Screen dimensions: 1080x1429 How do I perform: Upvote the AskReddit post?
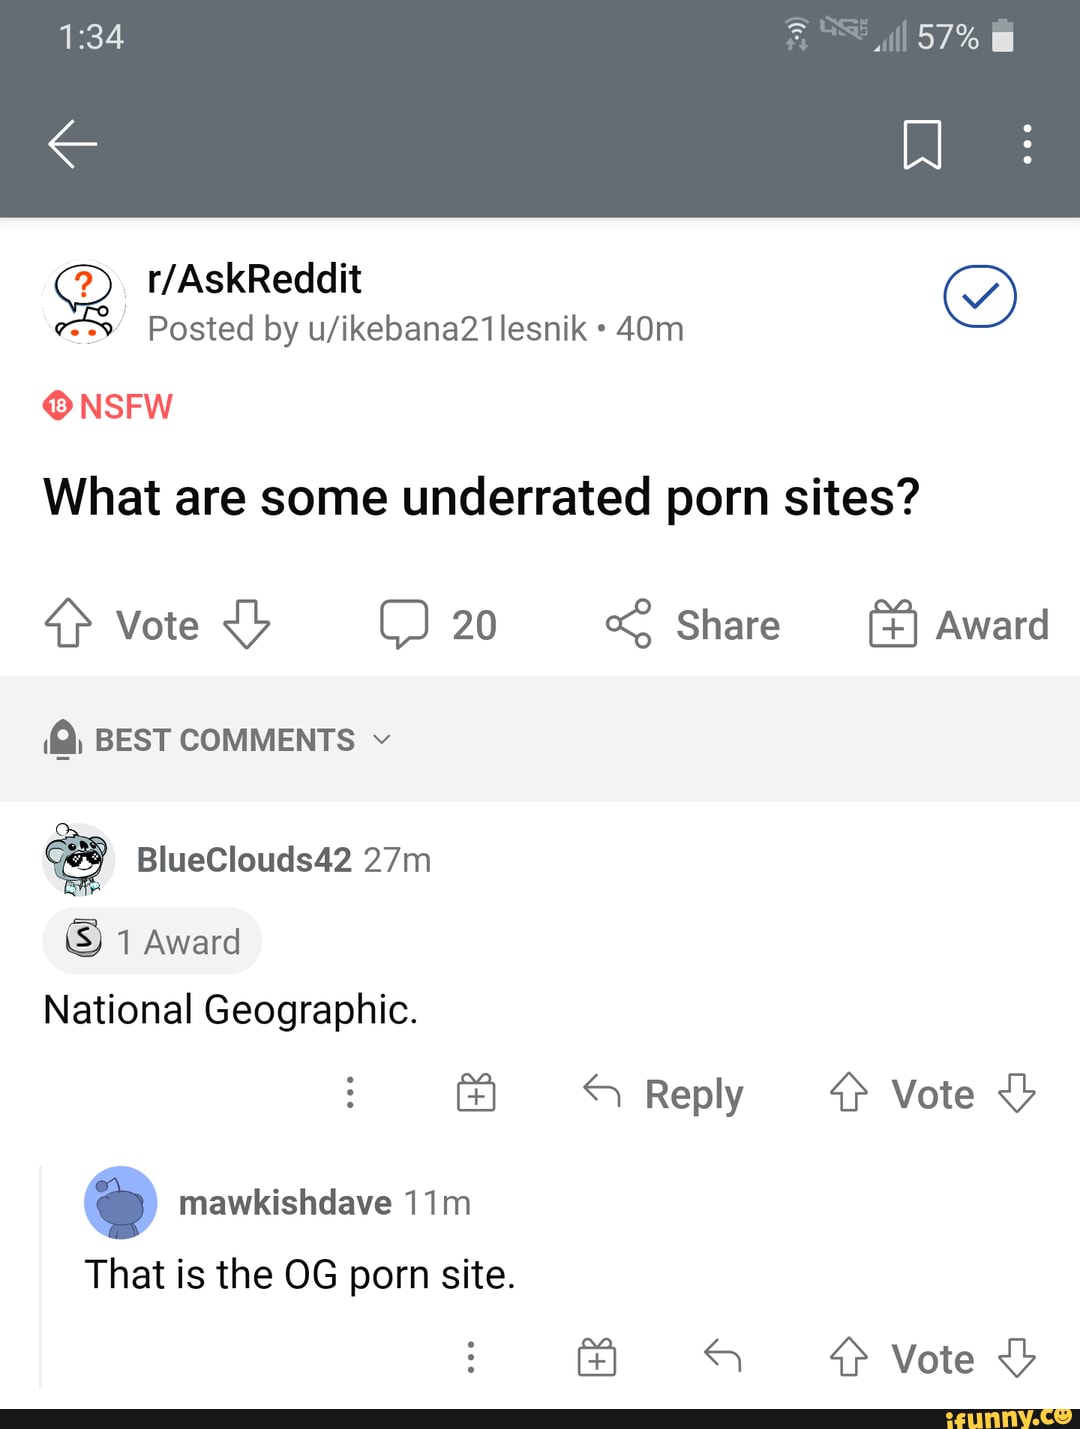pyautogui.click(x=68, y=624)
